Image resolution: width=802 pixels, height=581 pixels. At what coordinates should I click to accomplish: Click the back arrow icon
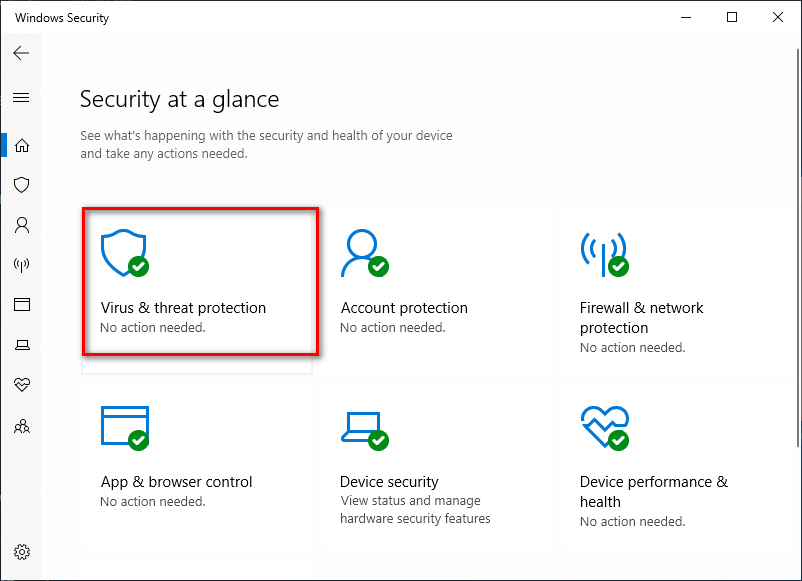coord(21,53)
